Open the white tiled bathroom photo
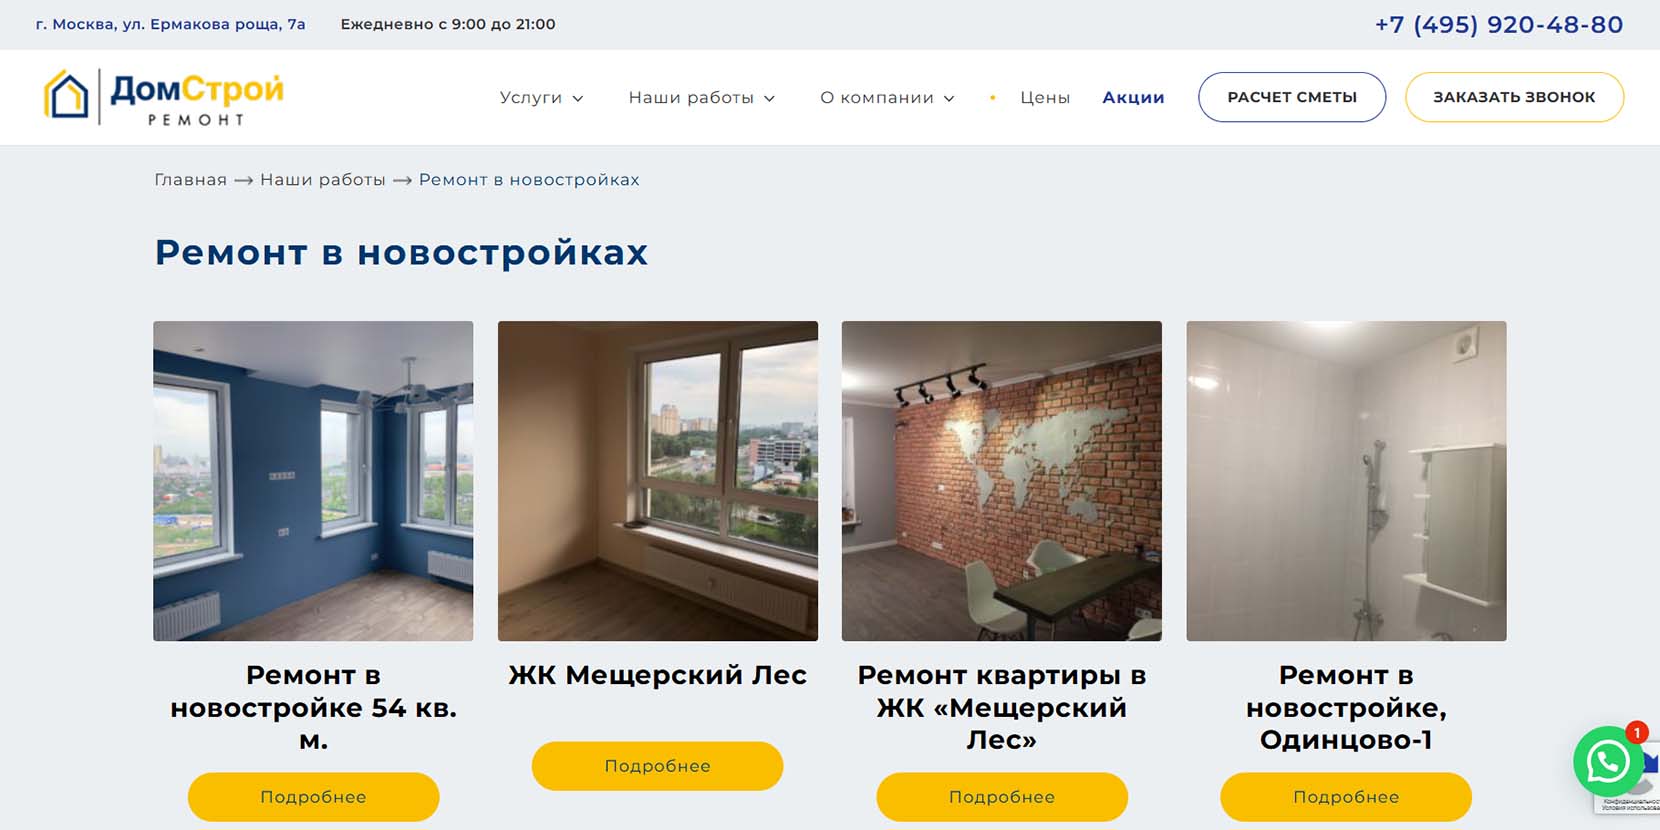The width and height of the screenshot is (1660, 830). point(1346,481)
